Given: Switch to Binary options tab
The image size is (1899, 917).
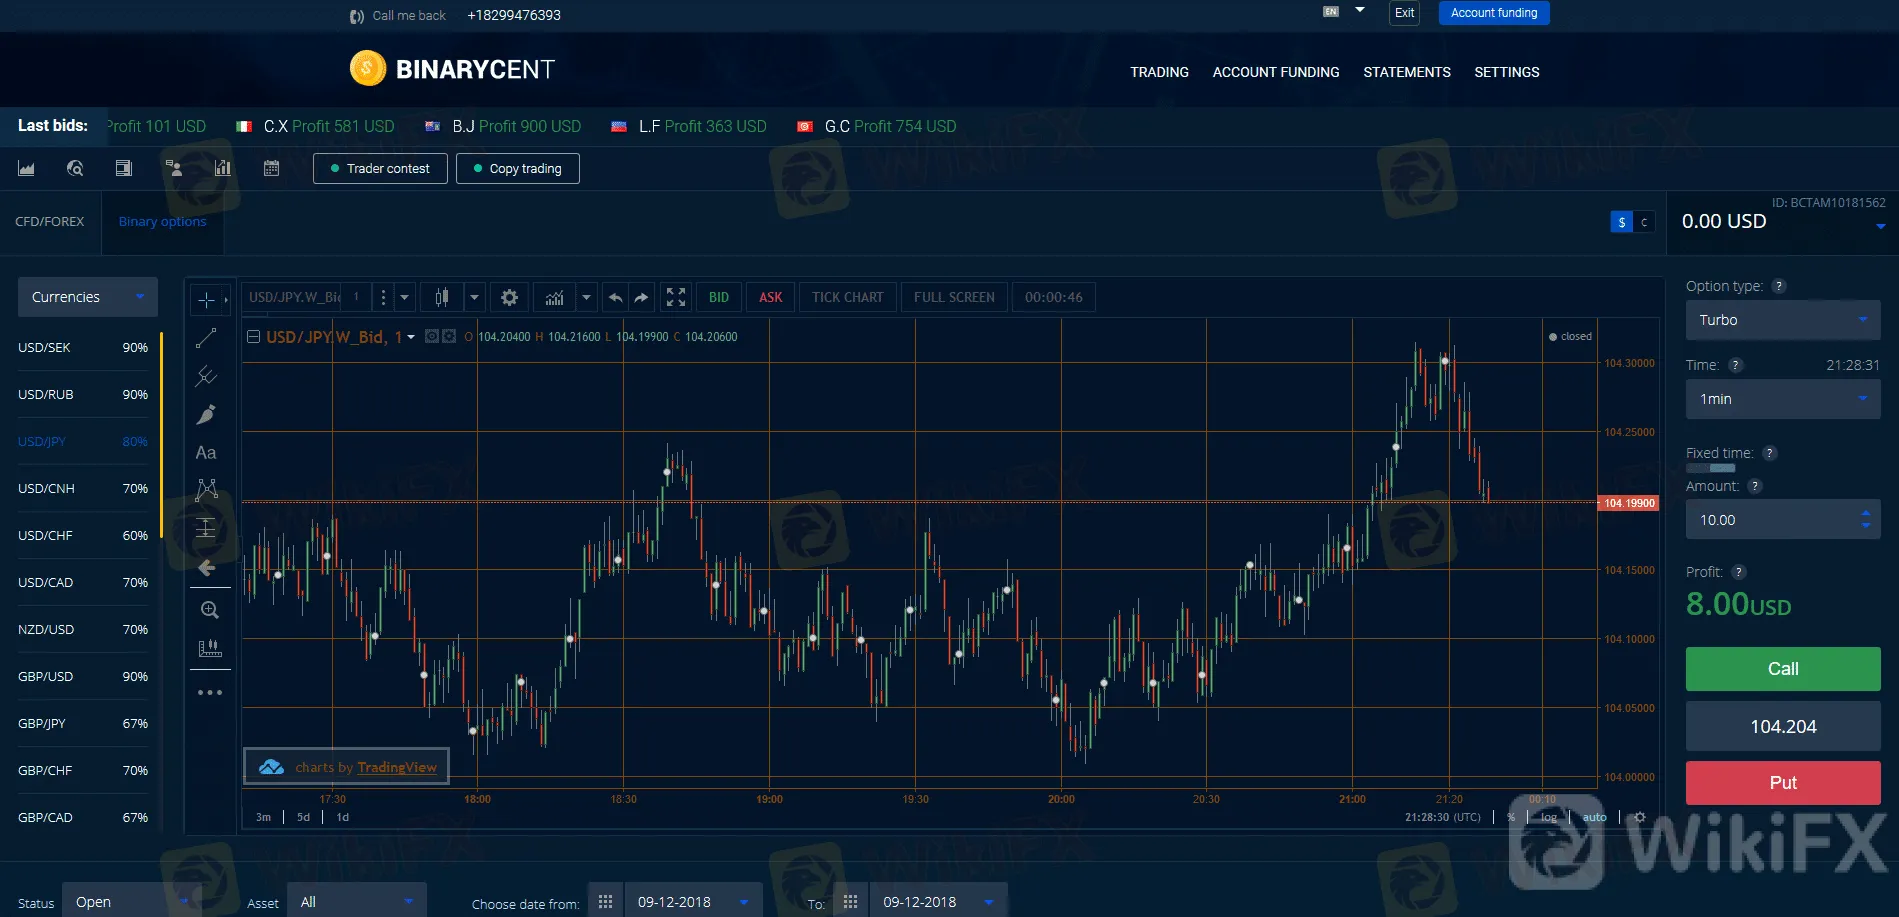Looking at the screenshot, I should tap(162, 222).
